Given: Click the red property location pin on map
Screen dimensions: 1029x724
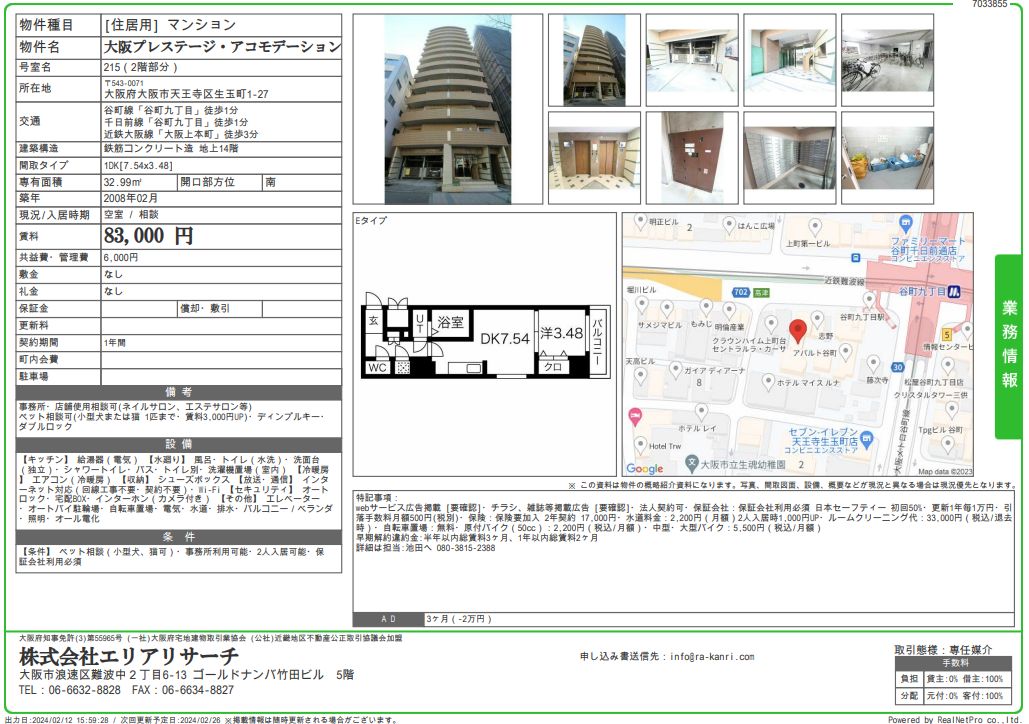Looking at the screenshot, I should tap(797, 330).
